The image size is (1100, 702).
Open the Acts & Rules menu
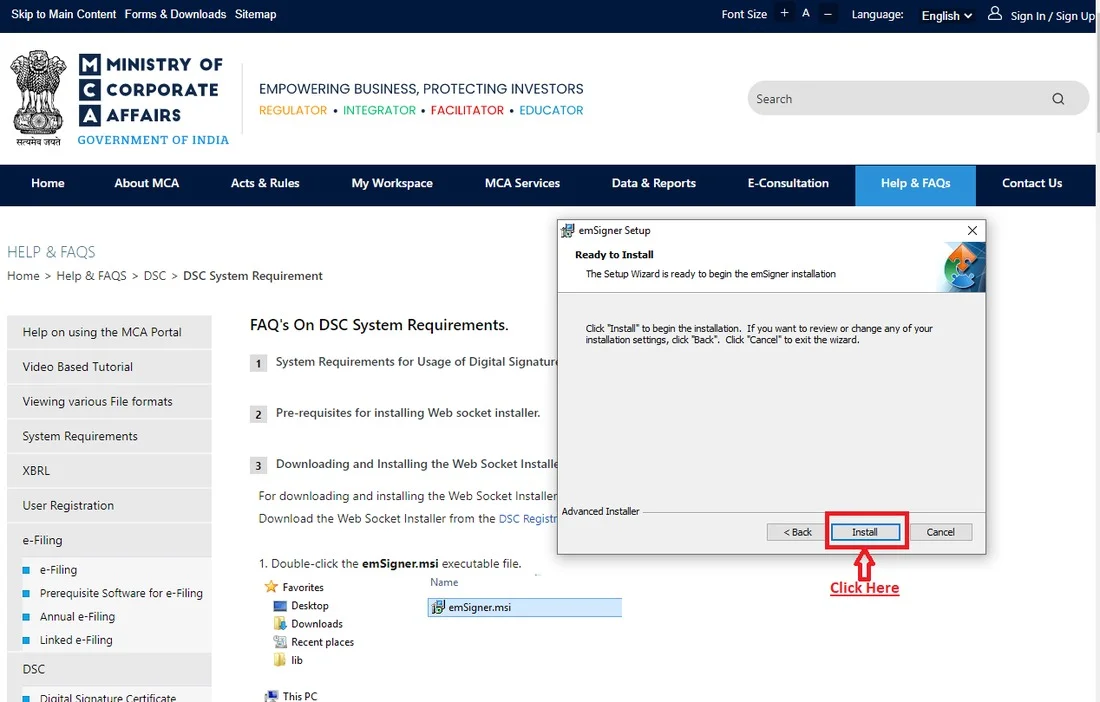click(265, 183)
